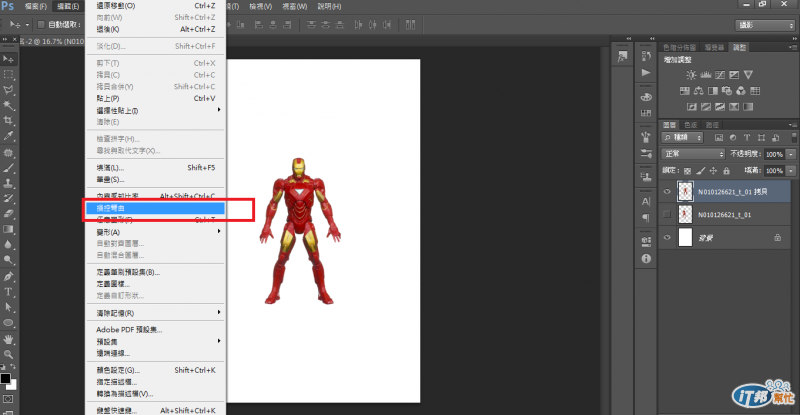
Task: Select the Move tool in the toolbox
Action: [8, 57]
